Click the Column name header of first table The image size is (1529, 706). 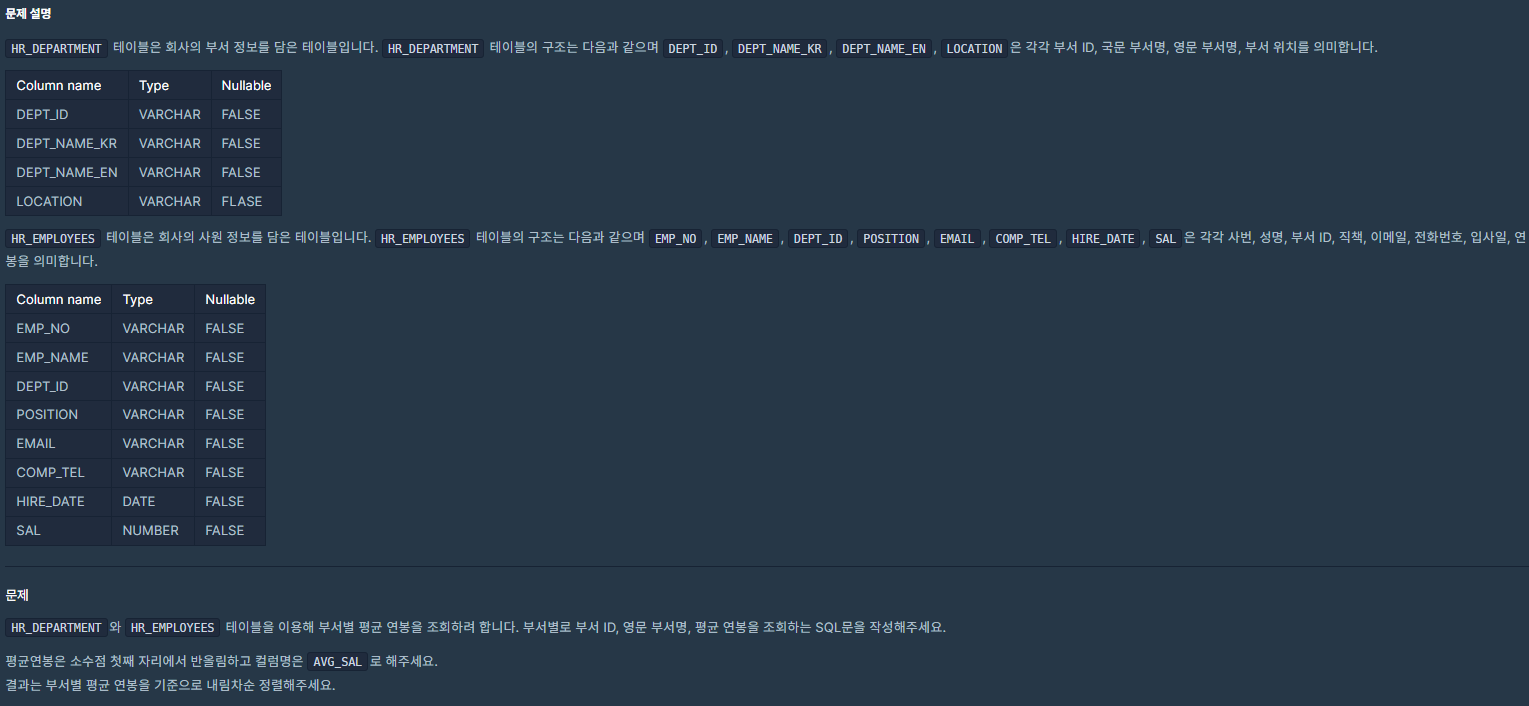click(67, 85)
